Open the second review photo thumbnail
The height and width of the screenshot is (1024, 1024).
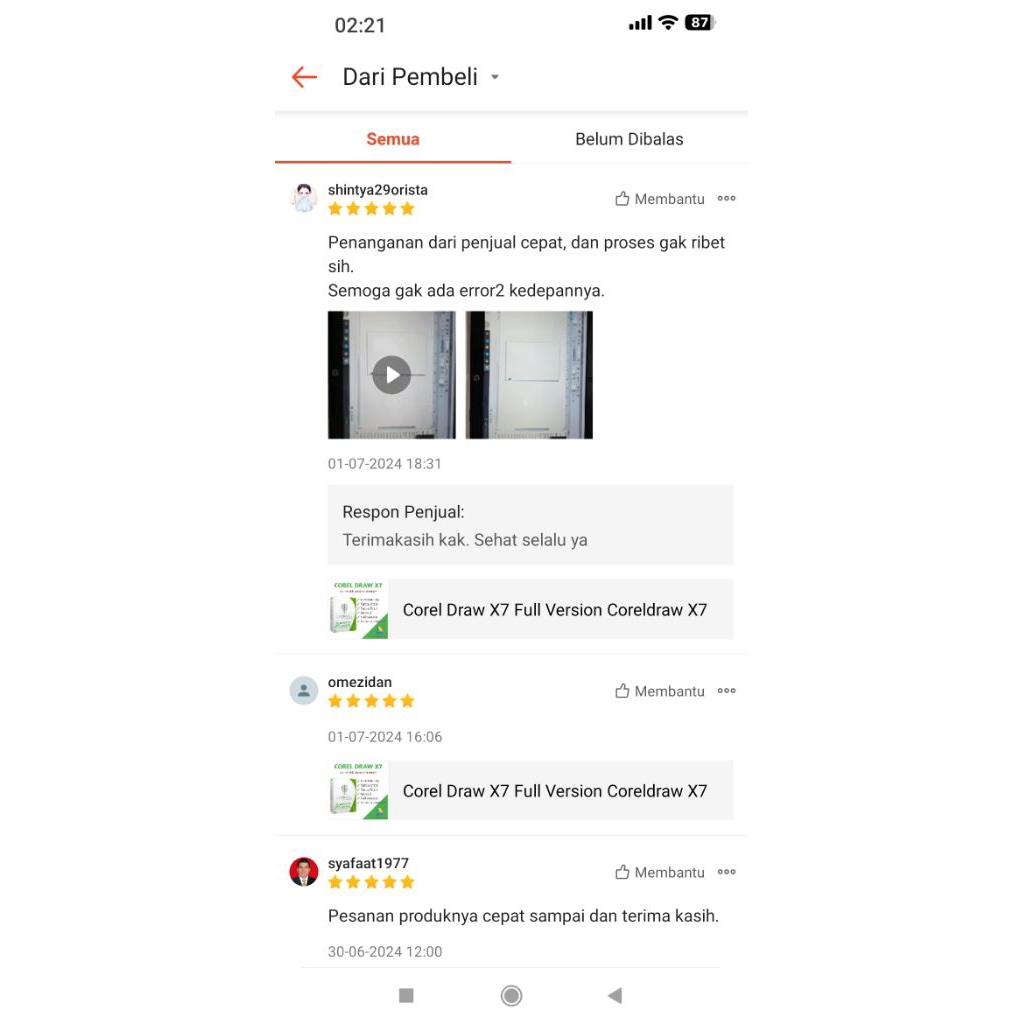click(x=529, y=375)
